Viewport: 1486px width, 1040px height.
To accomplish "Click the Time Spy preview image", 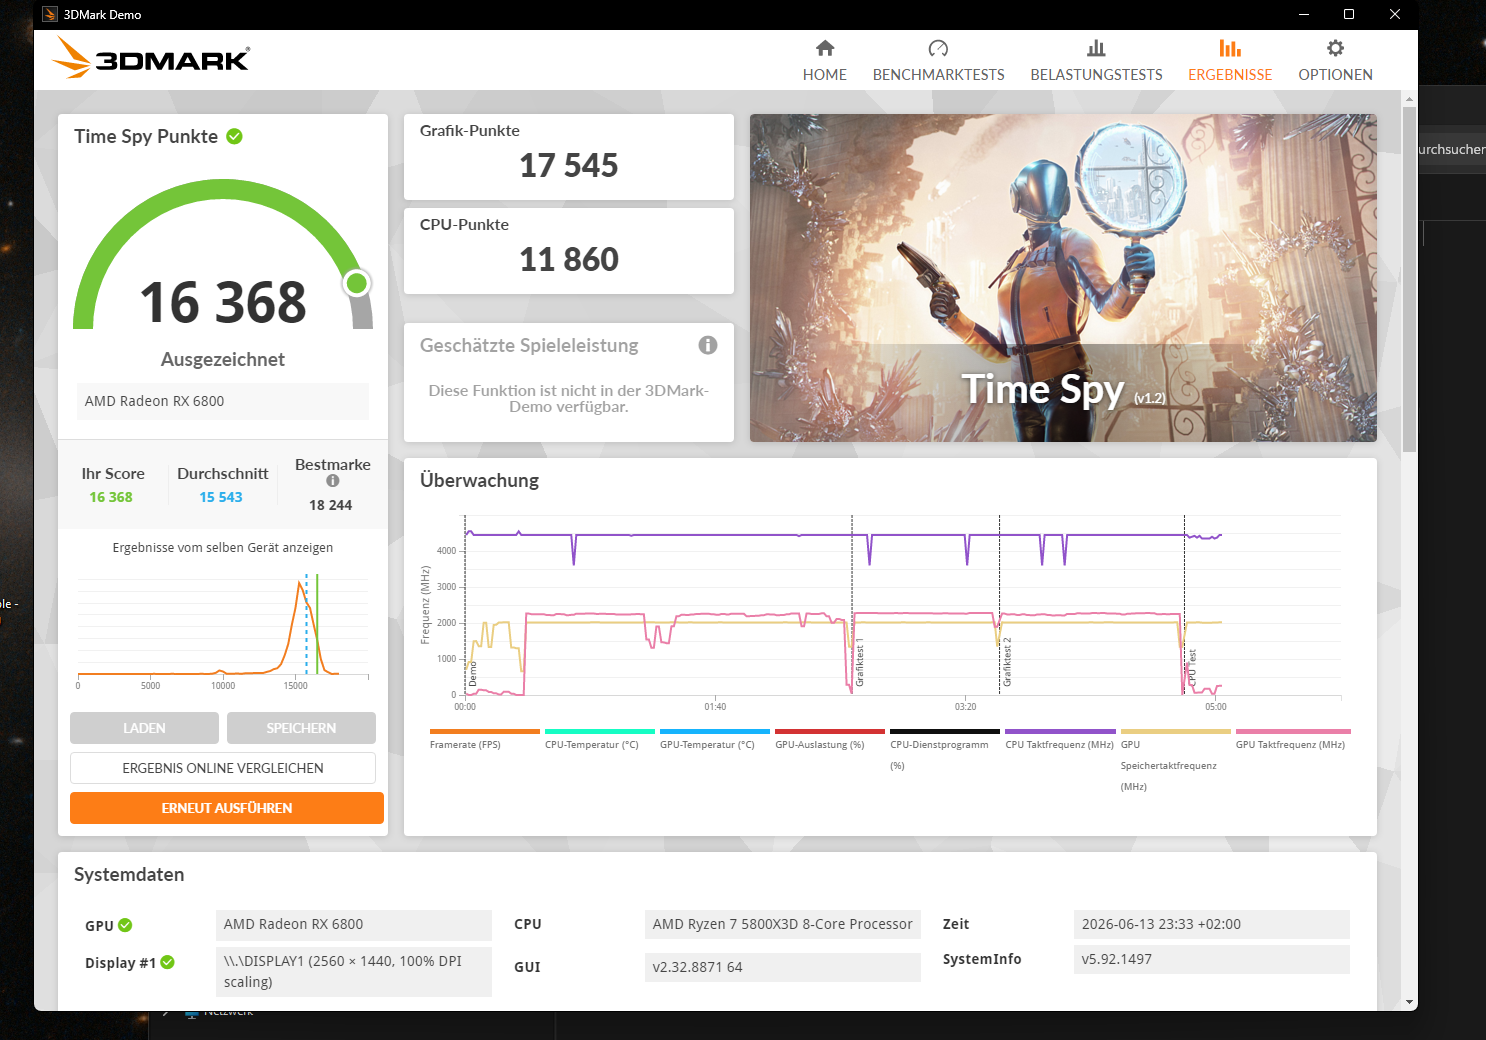I will 1063,278.
